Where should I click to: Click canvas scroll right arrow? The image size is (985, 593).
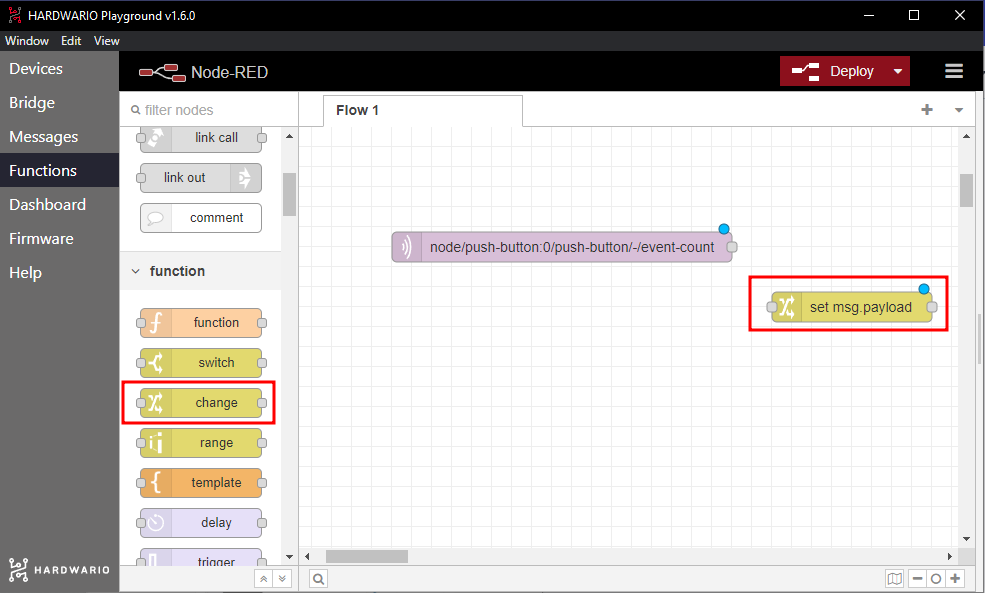pos(950,557)
